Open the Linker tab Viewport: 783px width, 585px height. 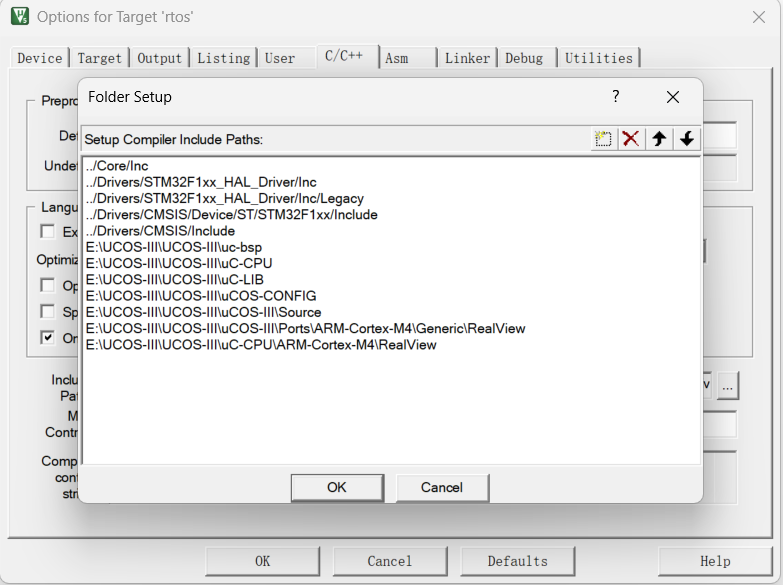(x=467, y=58)
